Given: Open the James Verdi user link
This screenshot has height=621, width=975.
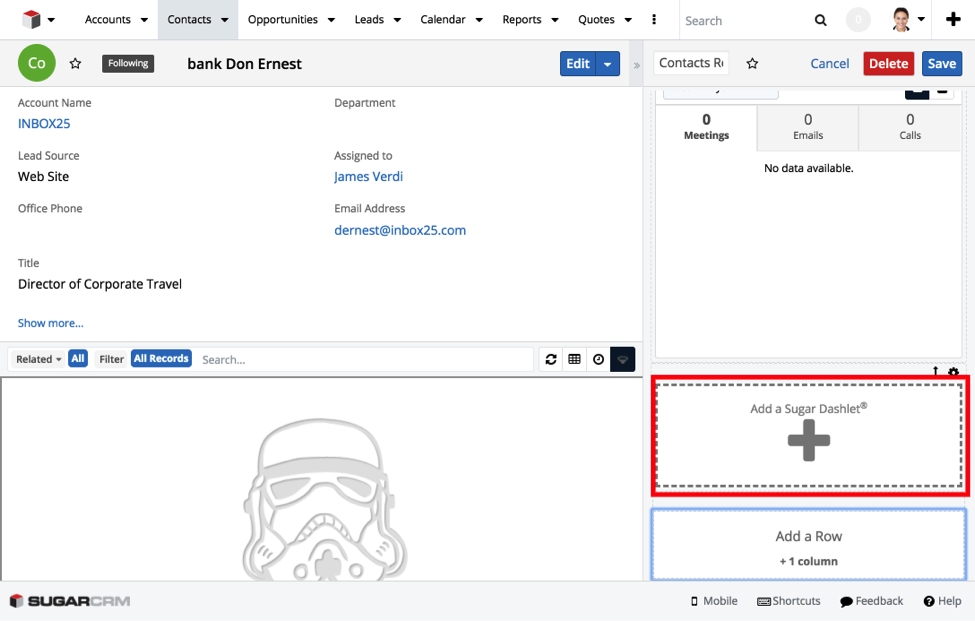Looking at the screenshot, I should [x=368, y=177].
